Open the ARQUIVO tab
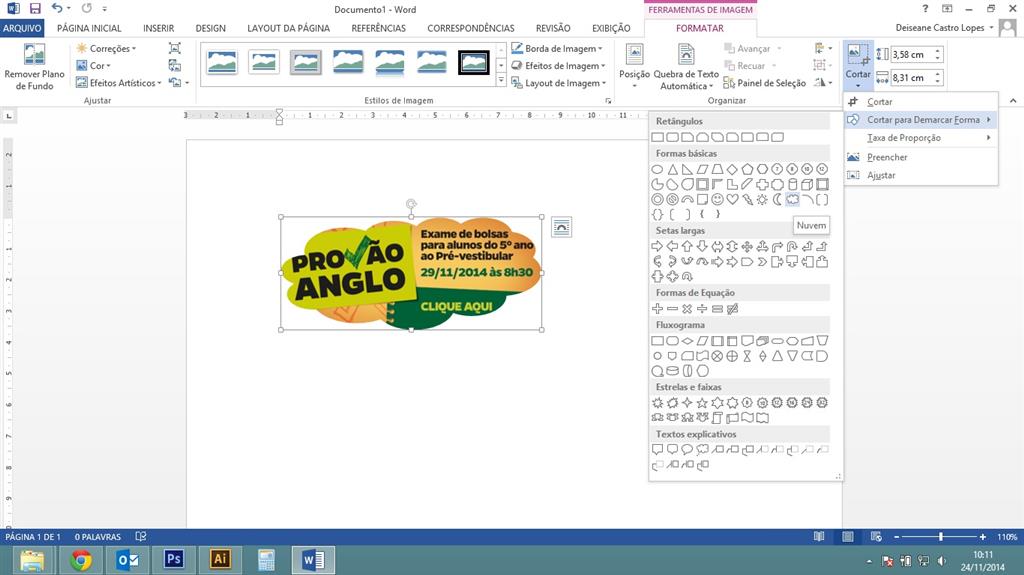 pos(22,28)
